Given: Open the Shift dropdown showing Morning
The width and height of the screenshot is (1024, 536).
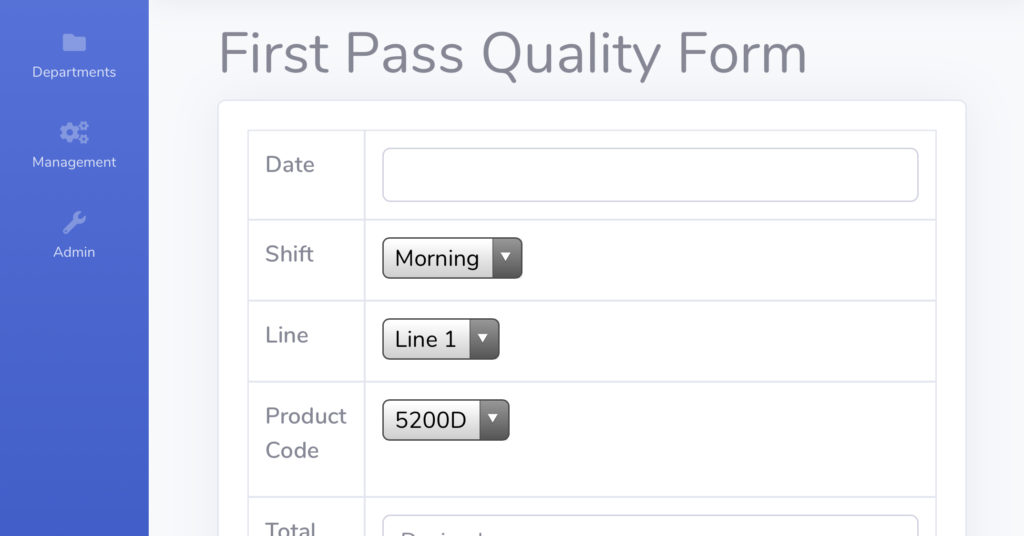Looking at the screenshot, I should 438,258.
